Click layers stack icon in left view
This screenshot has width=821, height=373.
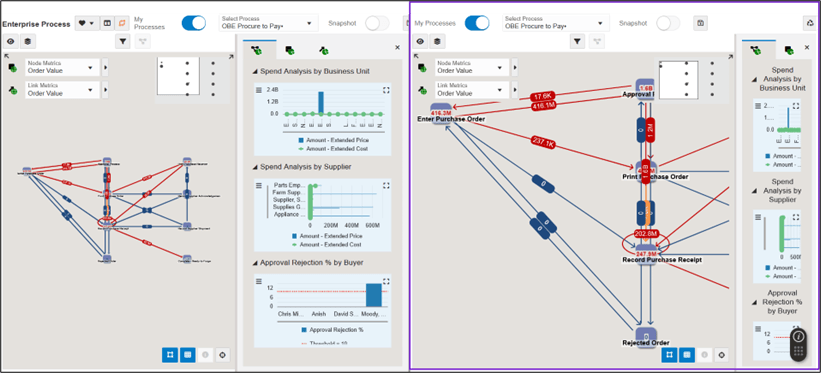pyautogui.click(x=27, y=41)
